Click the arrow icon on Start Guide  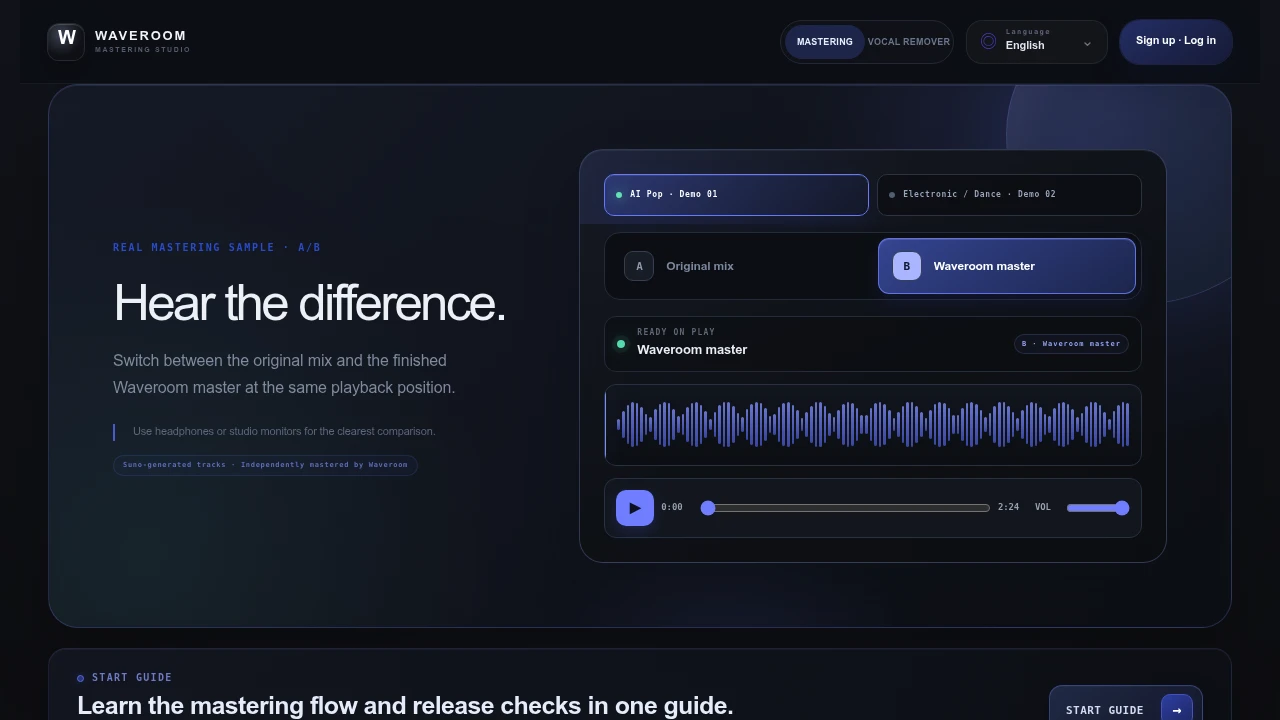(x=1177, y=709)
